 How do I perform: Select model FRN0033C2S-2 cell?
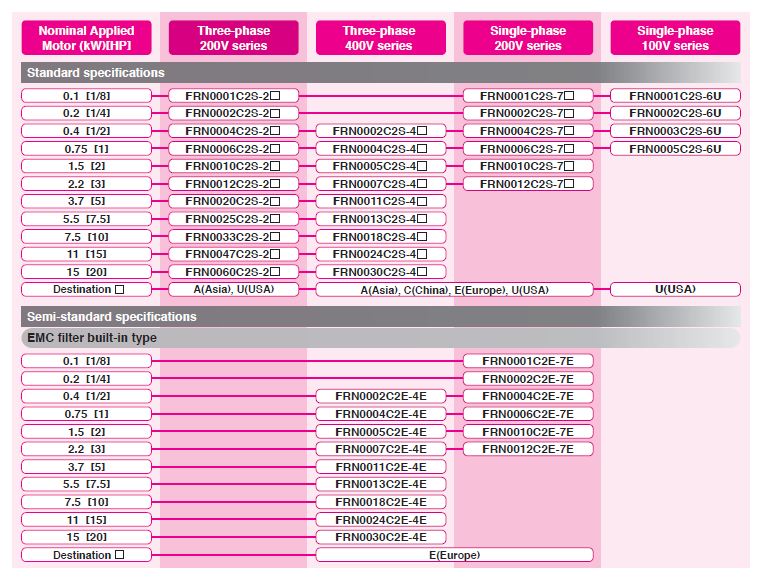tap(234, 237)
